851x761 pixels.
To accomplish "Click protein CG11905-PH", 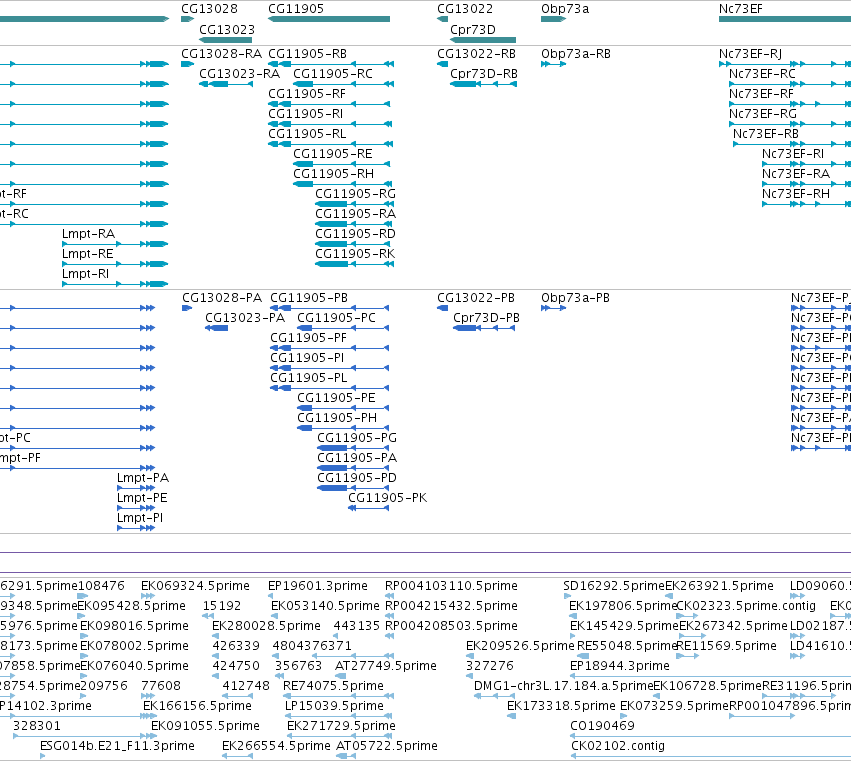I will [337, 418].
